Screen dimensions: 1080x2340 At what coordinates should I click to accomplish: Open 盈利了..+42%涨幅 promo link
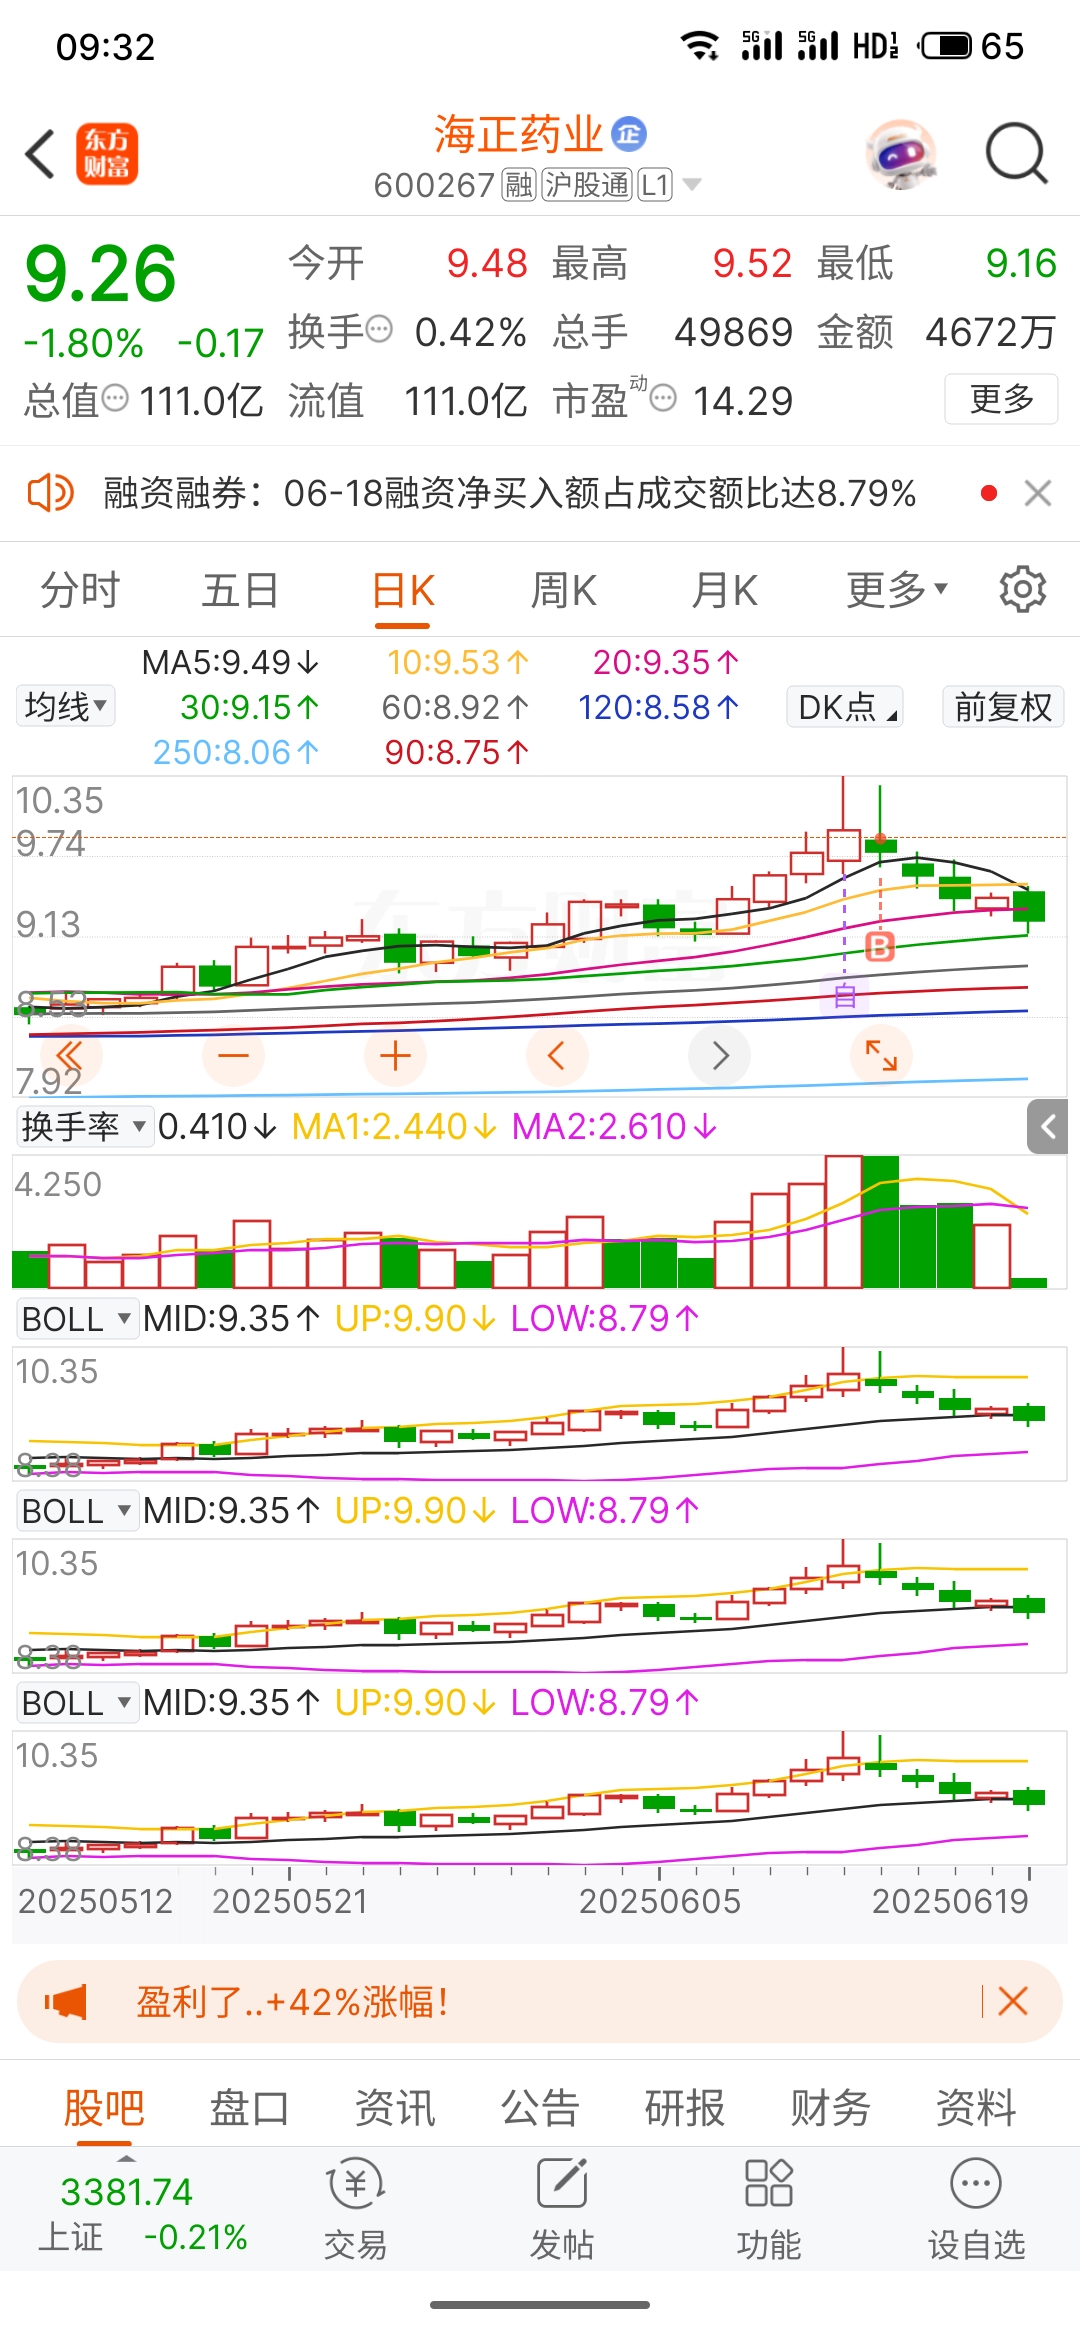pyautogui.click(x=293, y=2002)
